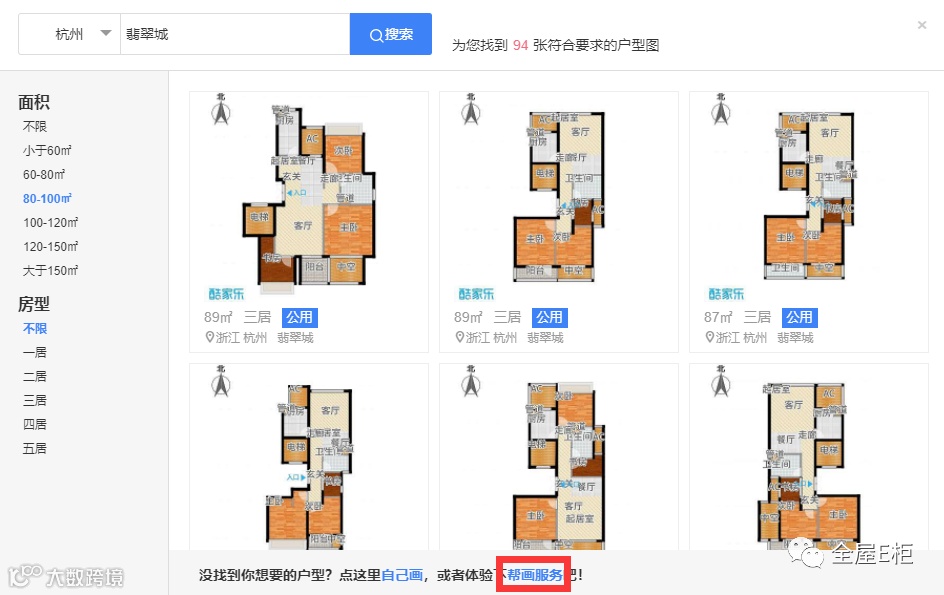Open the first 89㎡ 三居 floor plan

309,193
